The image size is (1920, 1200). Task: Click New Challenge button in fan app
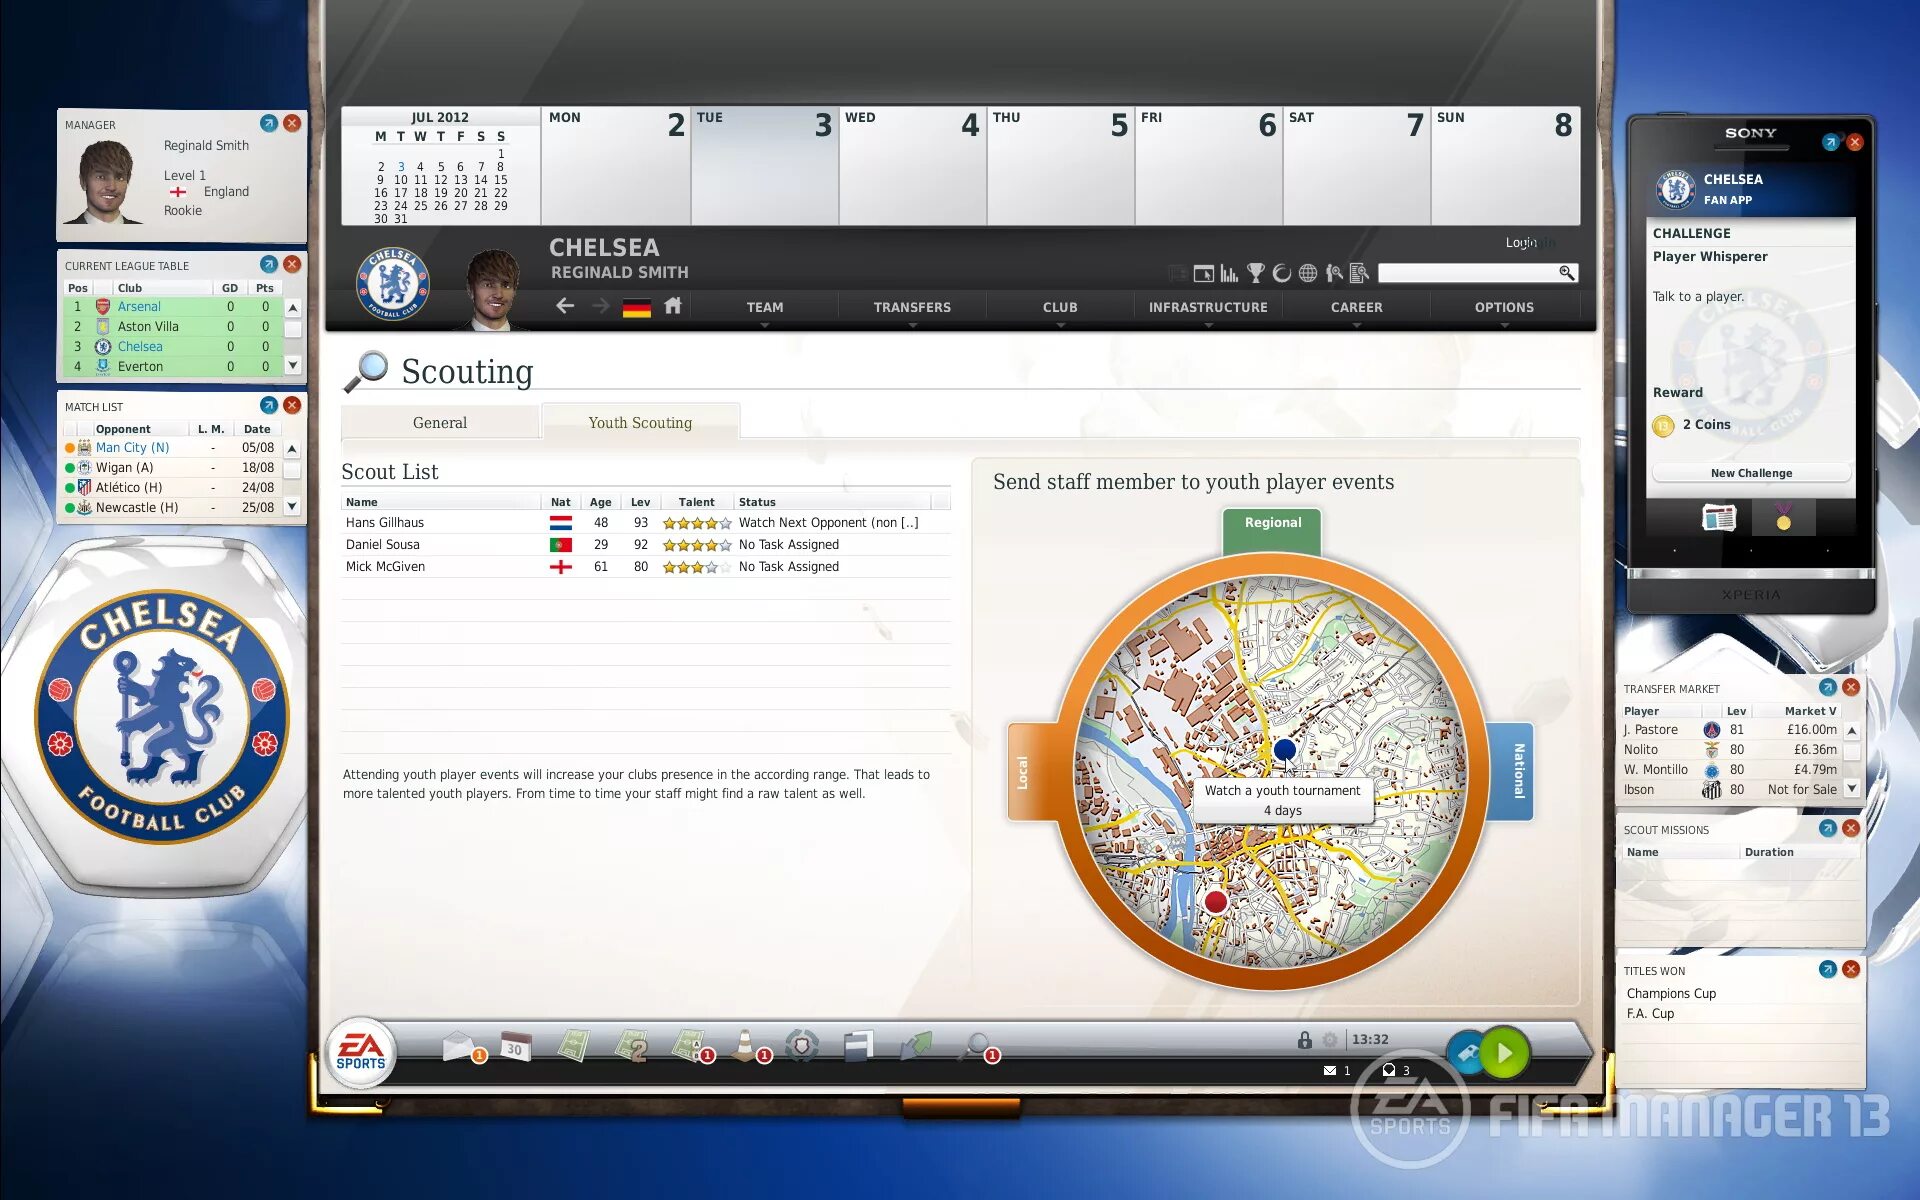pos(1750,473)
